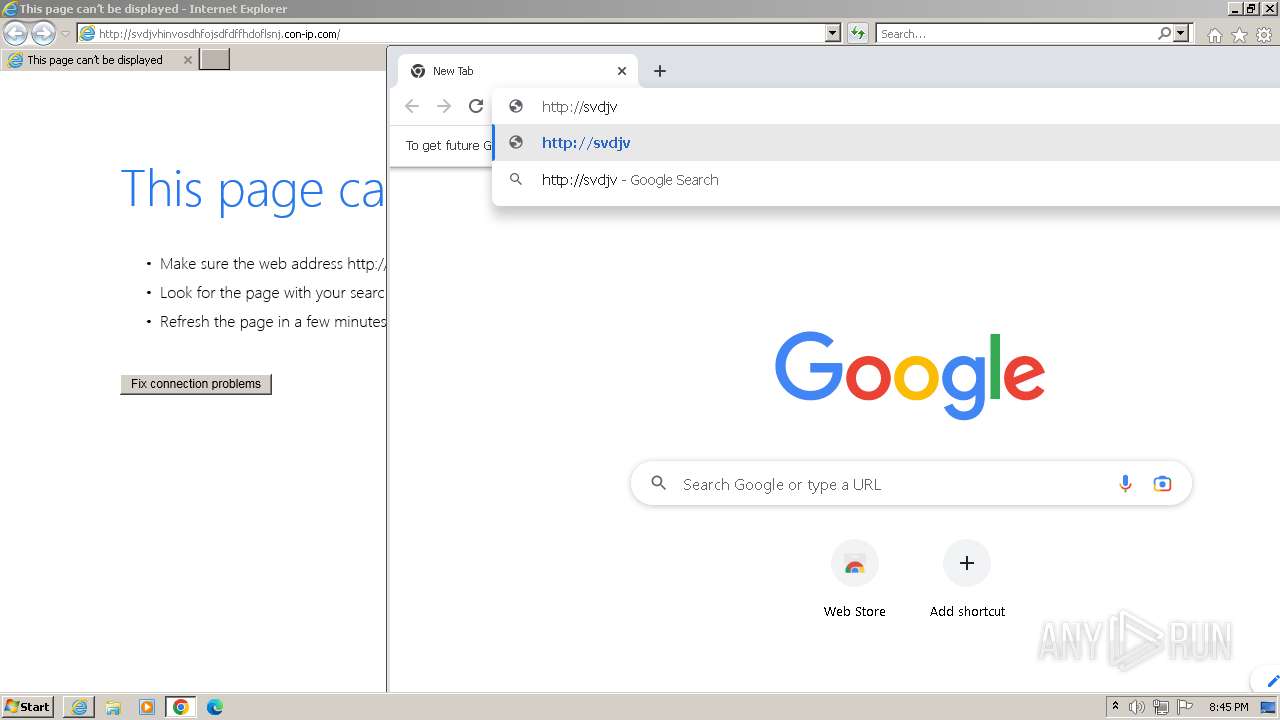Click the IE address bar URL
1280x720 pixels.
click(x=220, y=34)
